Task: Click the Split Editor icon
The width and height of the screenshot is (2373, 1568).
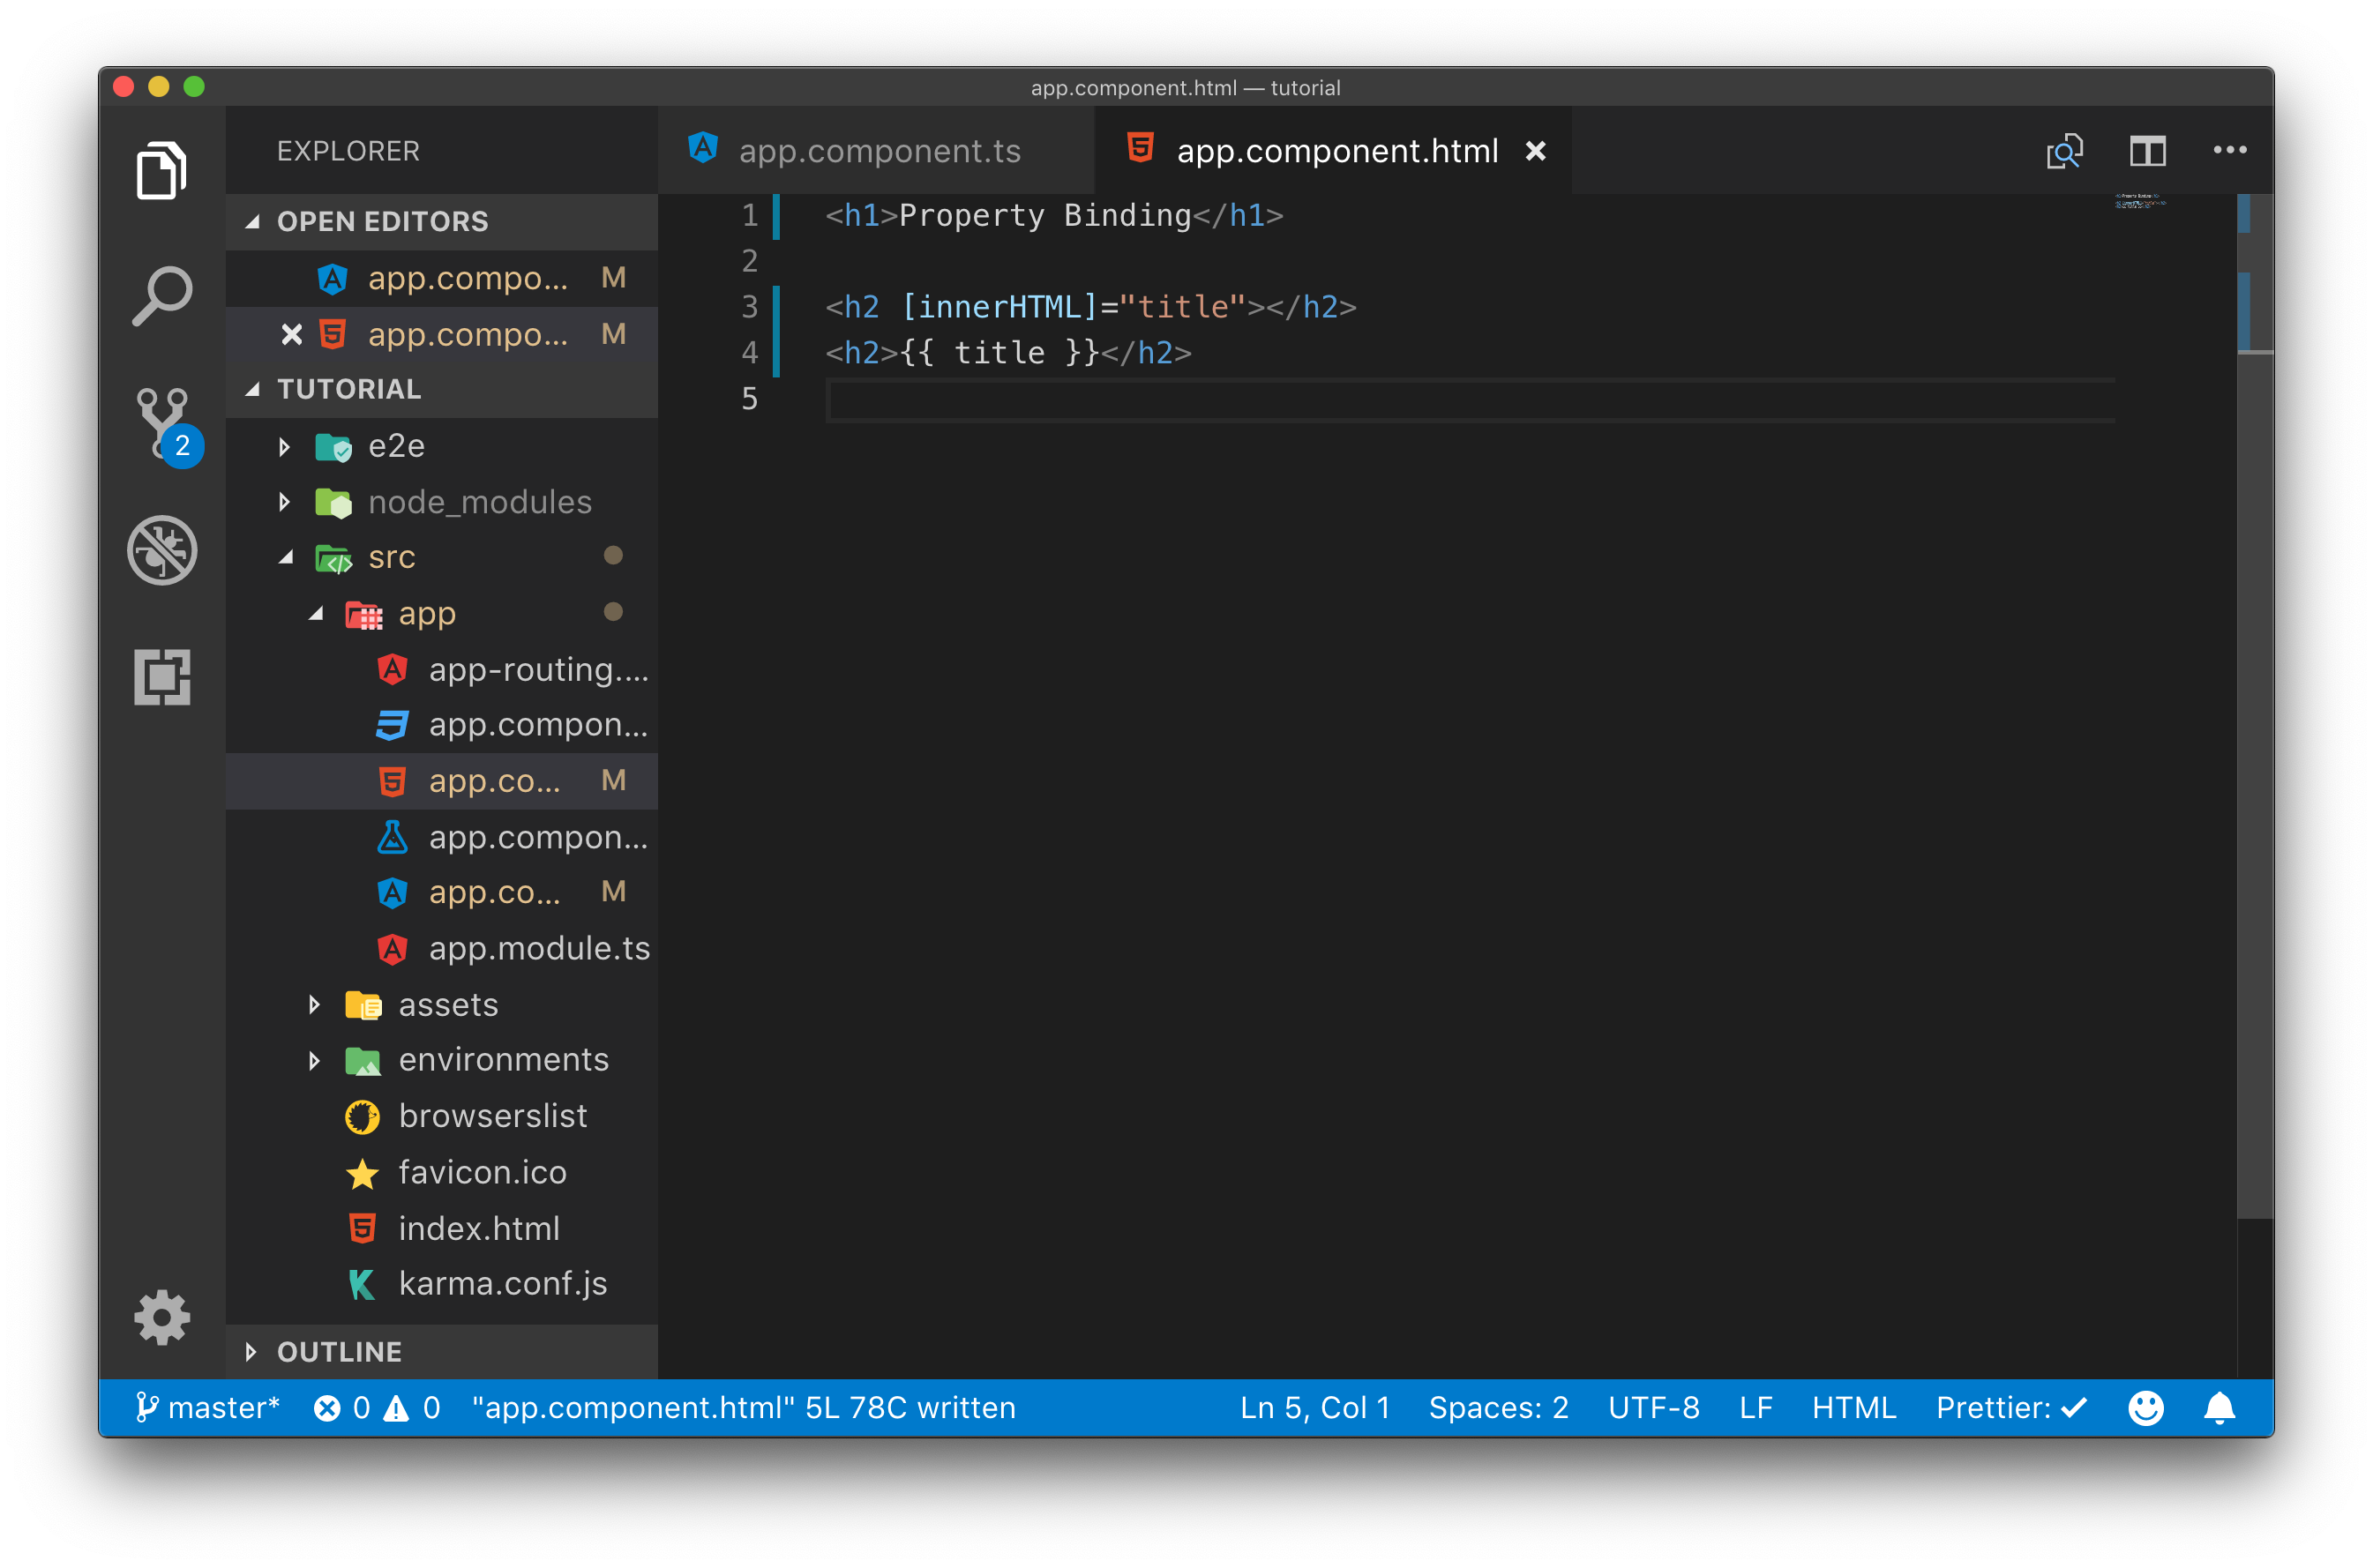Action: [2147, 151]
